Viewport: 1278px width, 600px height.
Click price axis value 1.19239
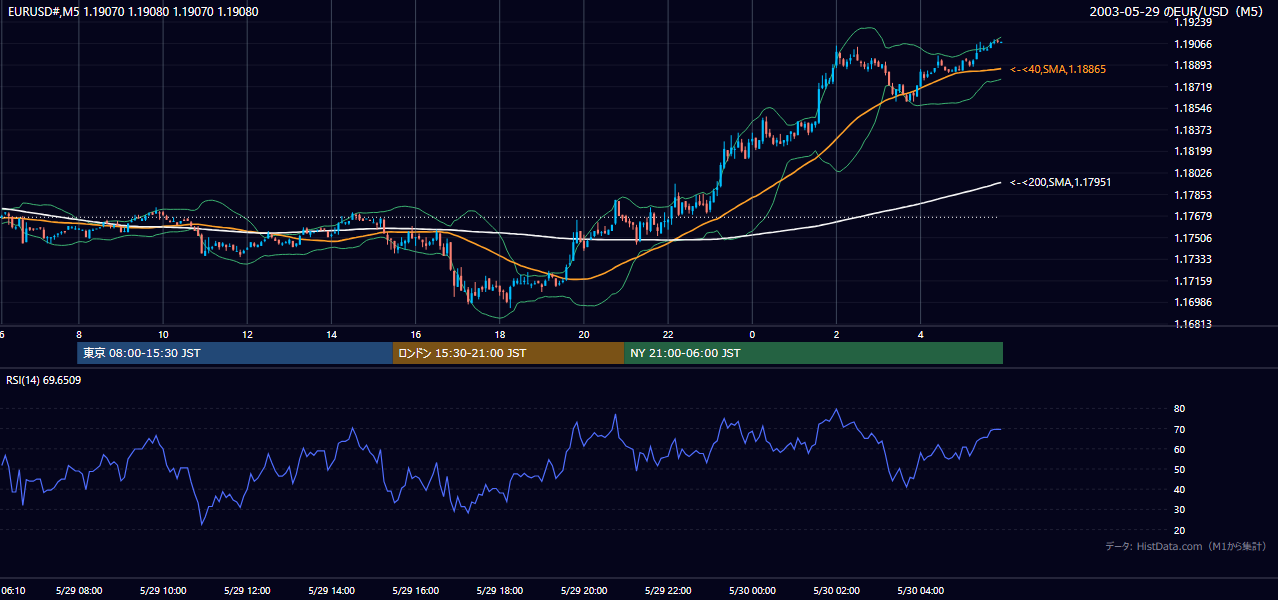tap(1192, 22)
